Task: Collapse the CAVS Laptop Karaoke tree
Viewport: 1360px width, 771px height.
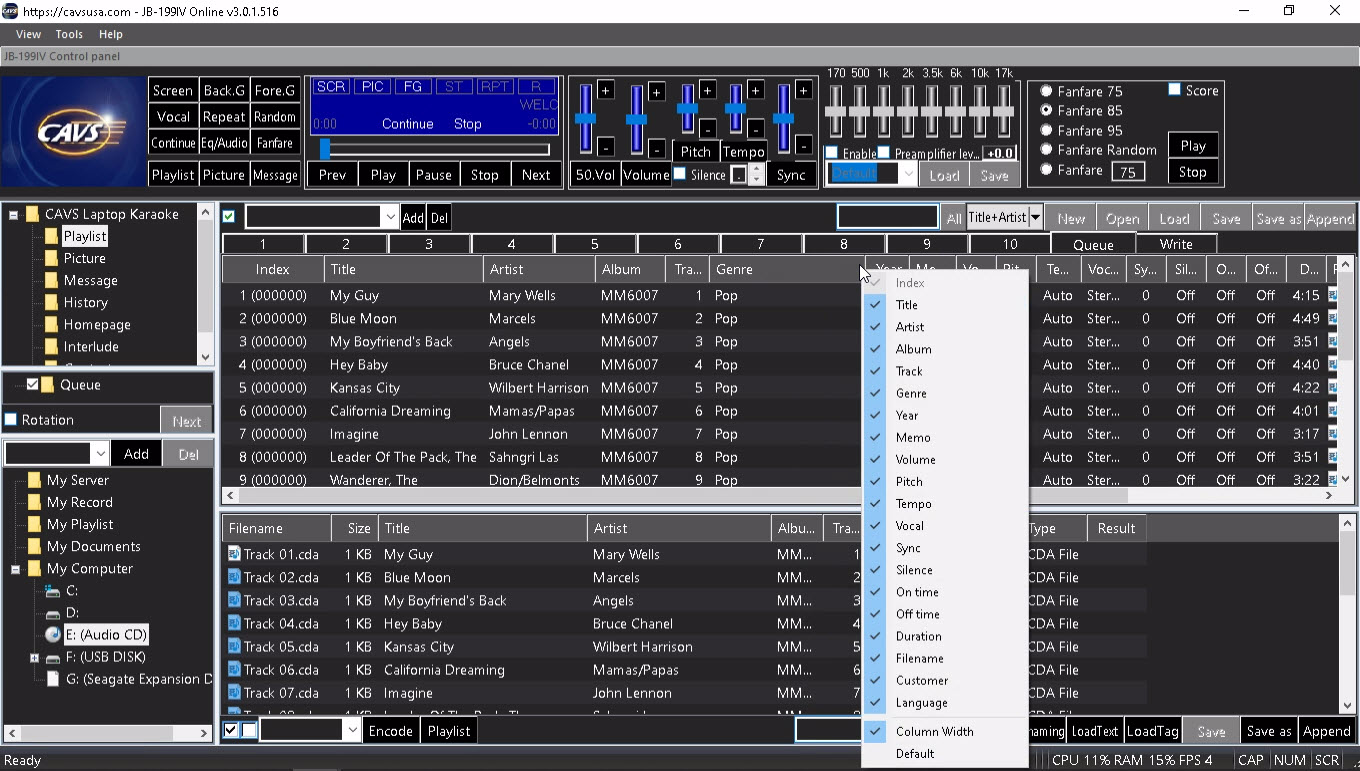Action: point(14,214)
